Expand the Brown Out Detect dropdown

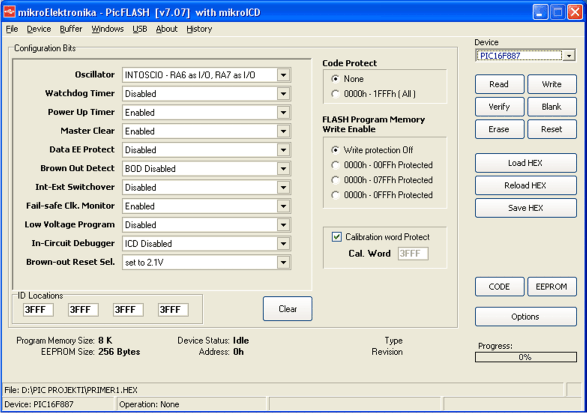283,168
